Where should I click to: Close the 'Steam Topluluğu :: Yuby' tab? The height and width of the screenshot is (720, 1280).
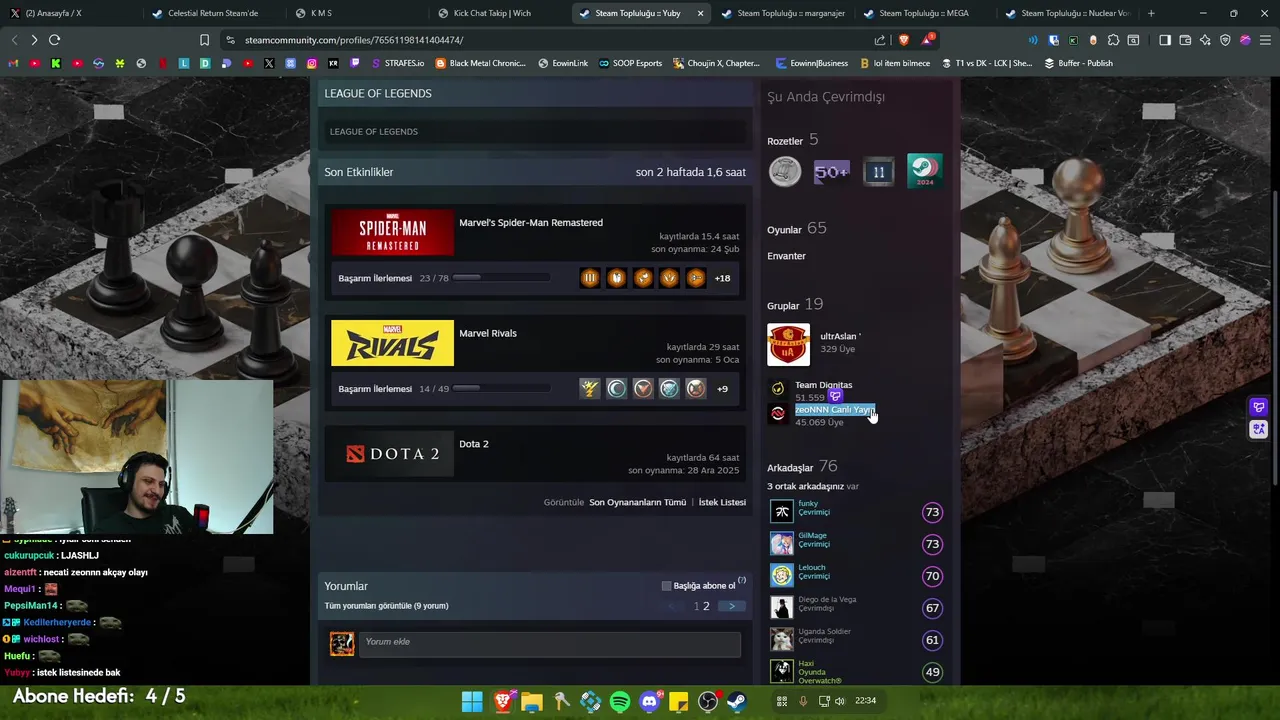pos(700,13)
